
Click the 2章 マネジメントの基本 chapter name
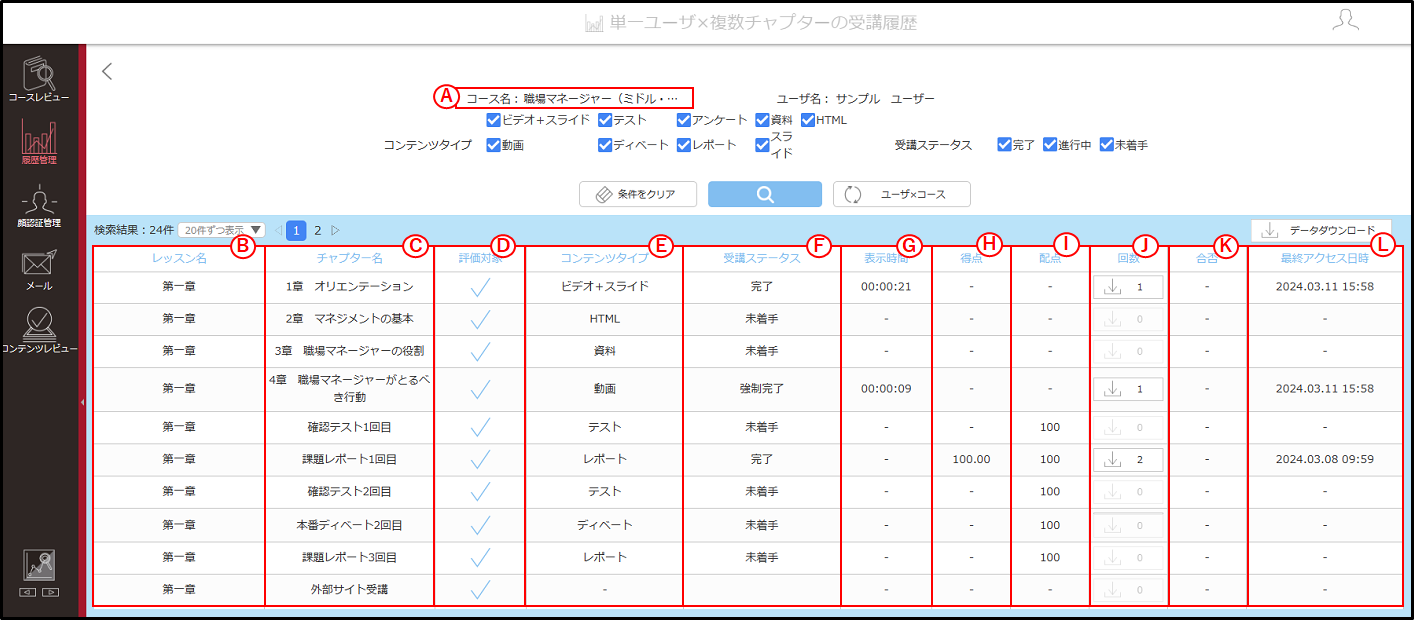349,319
